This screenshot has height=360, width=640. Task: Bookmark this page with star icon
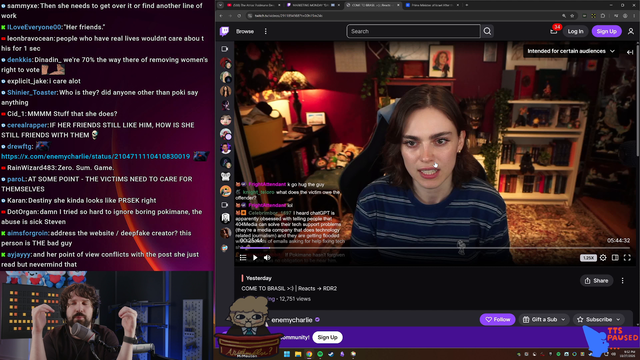(x=572, y=16)
